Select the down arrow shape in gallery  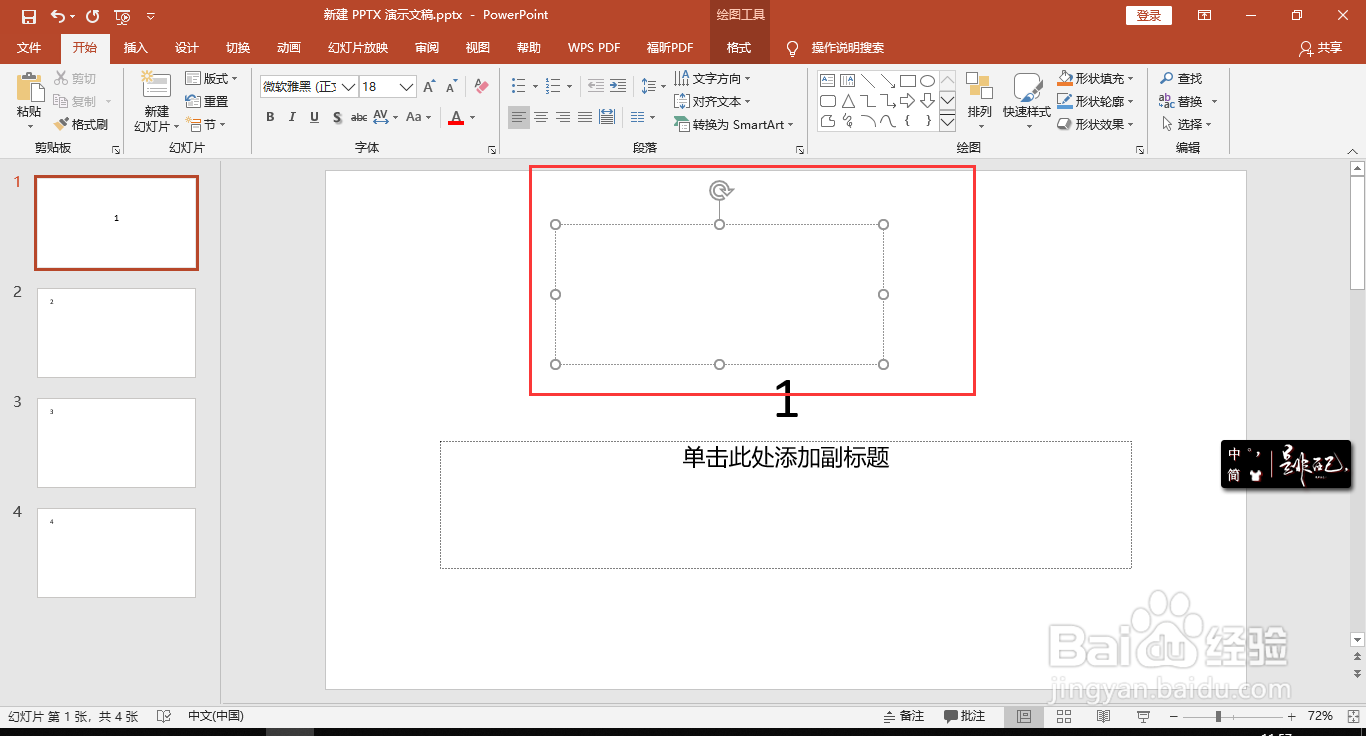pos(927,101)
